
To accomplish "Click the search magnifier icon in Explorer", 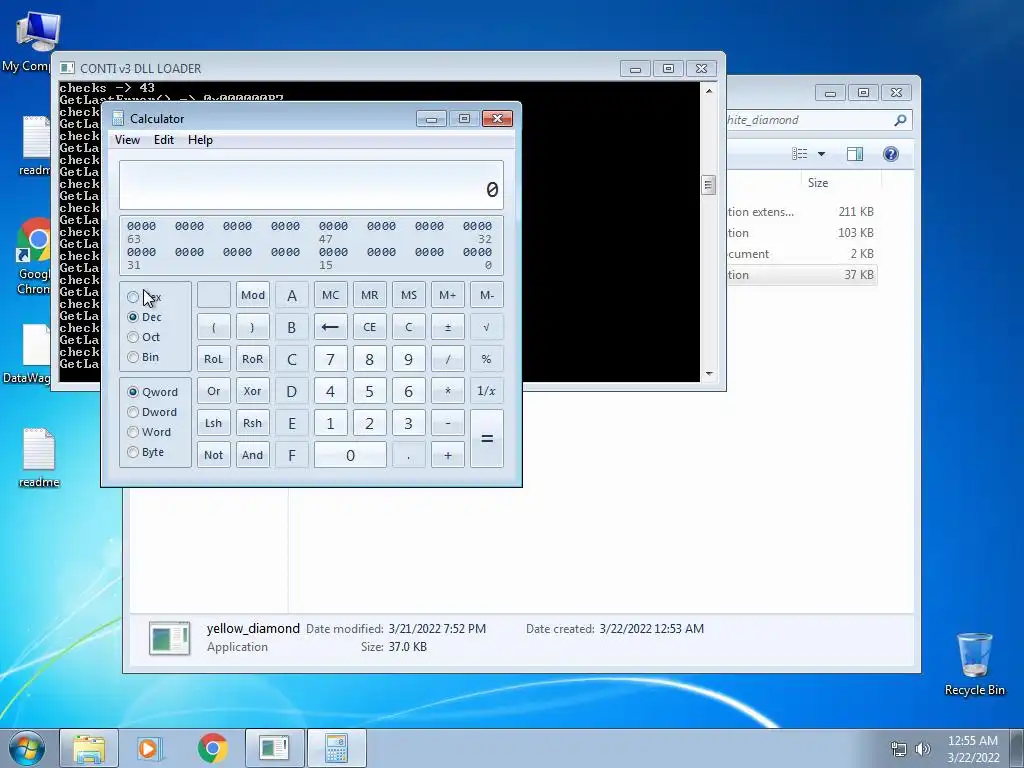I will 900,120.
